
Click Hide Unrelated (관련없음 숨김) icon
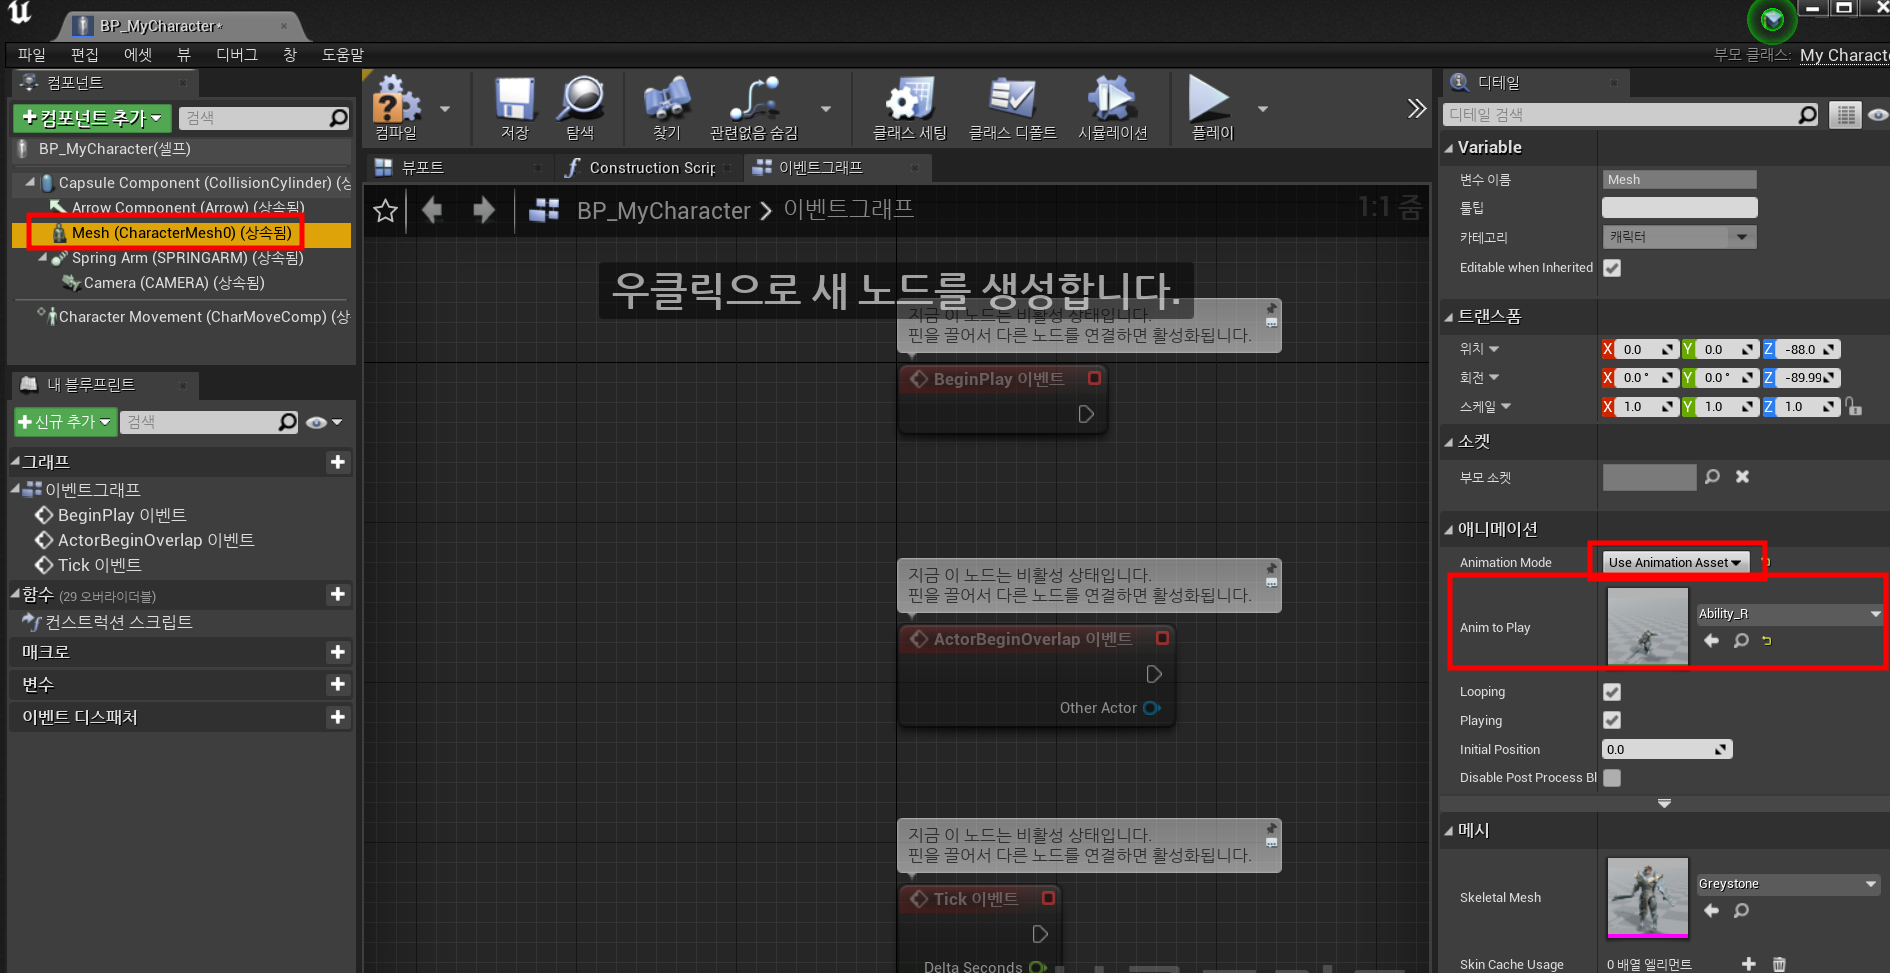pyautogui.click(x=754, y=108)
